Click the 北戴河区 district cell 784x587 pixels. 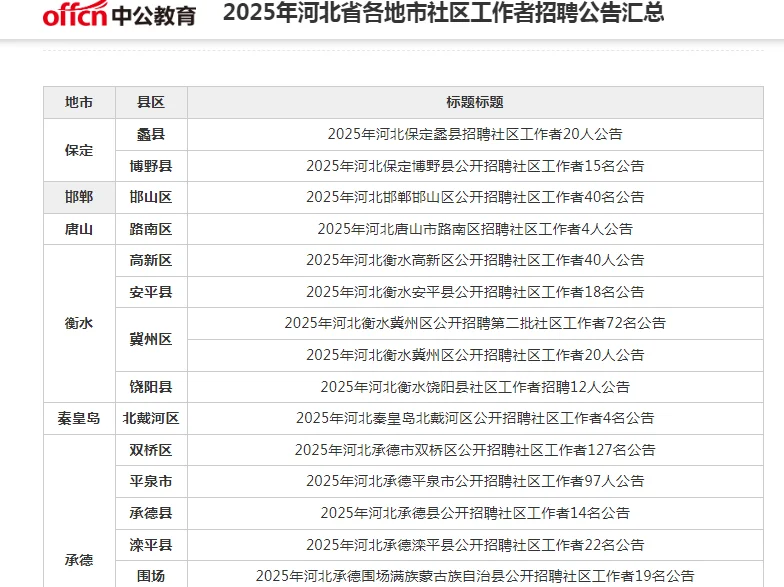151,418
